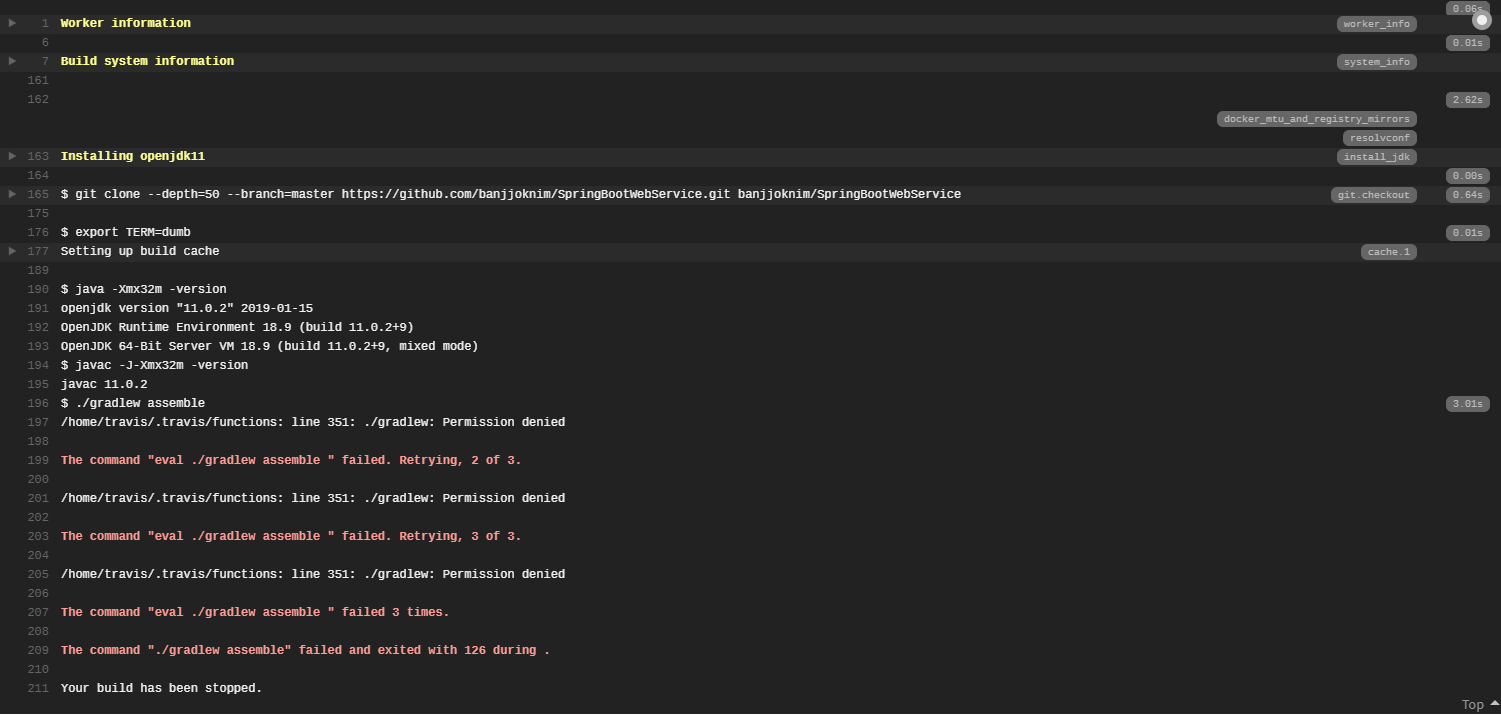Click the openjdk version "11.0.2" line
The height and width of the screenshot is (715, 1501).
186,308
